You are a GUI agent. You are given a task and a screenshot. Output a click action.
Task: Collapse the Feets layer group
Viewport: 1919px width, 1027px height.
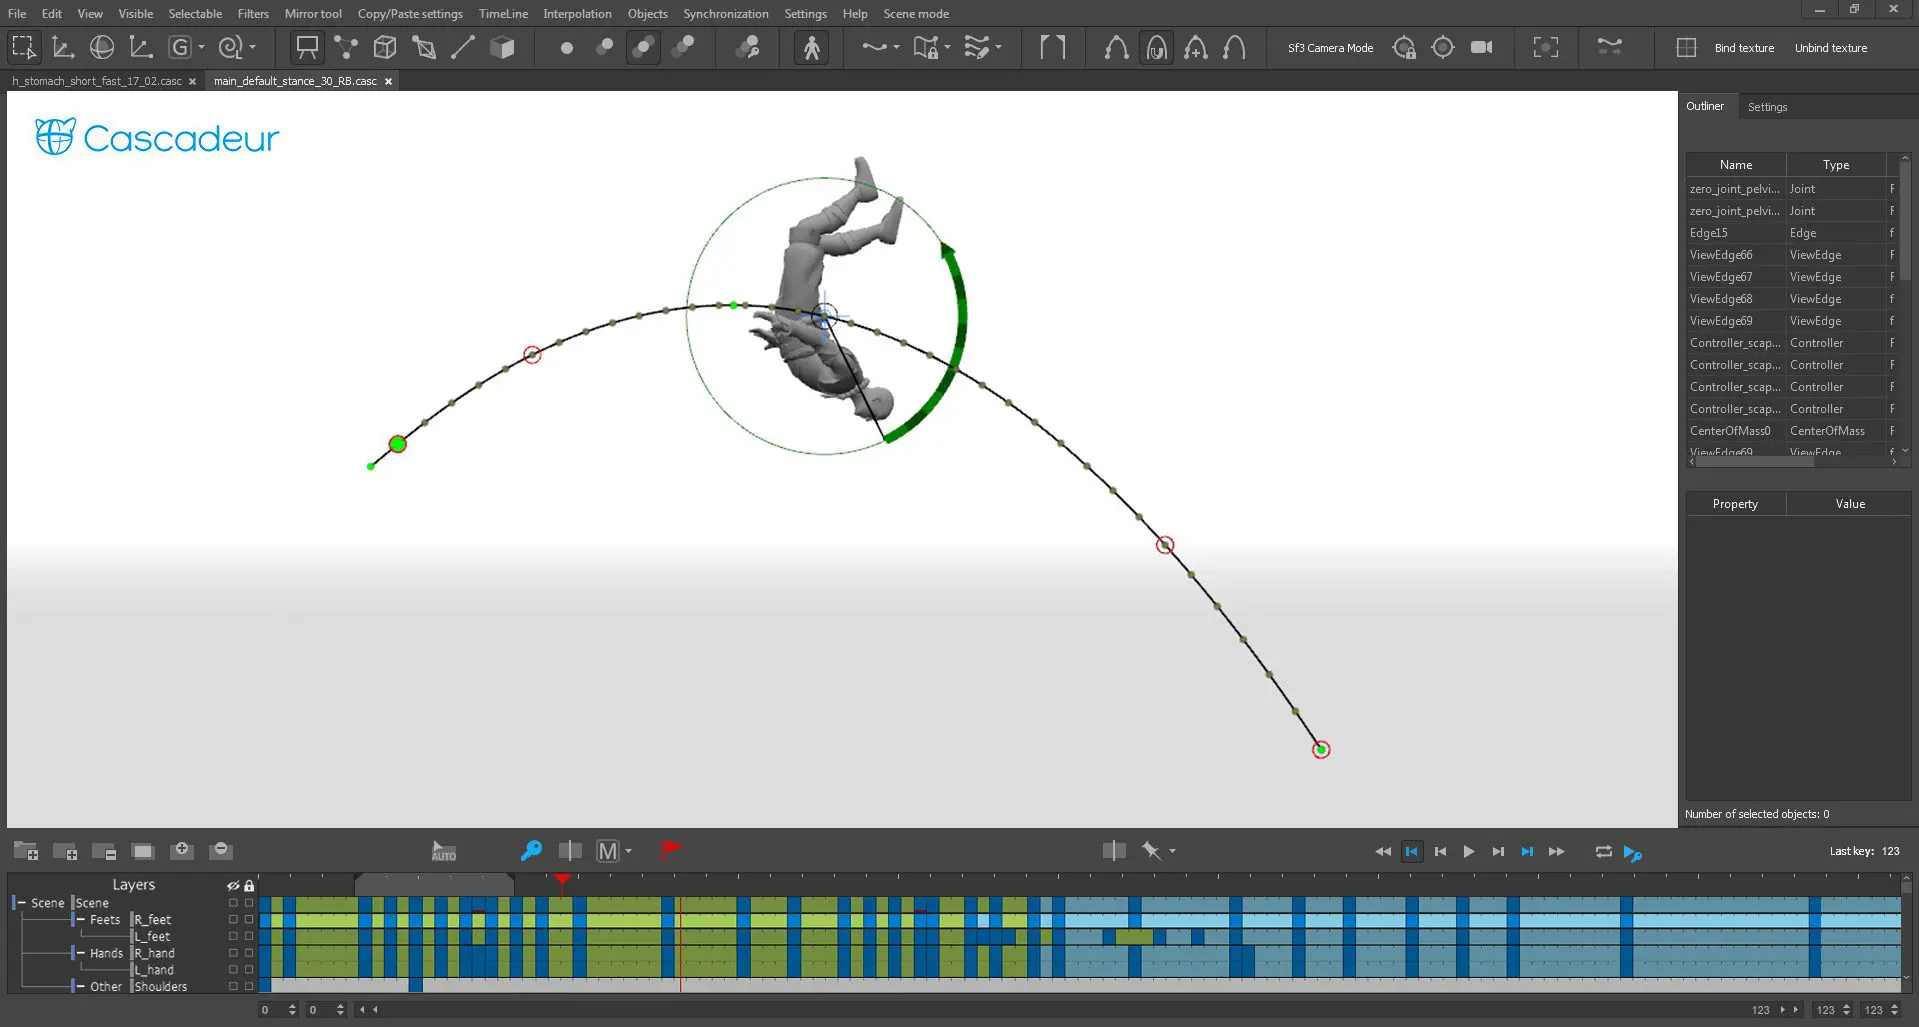(81, 919)
